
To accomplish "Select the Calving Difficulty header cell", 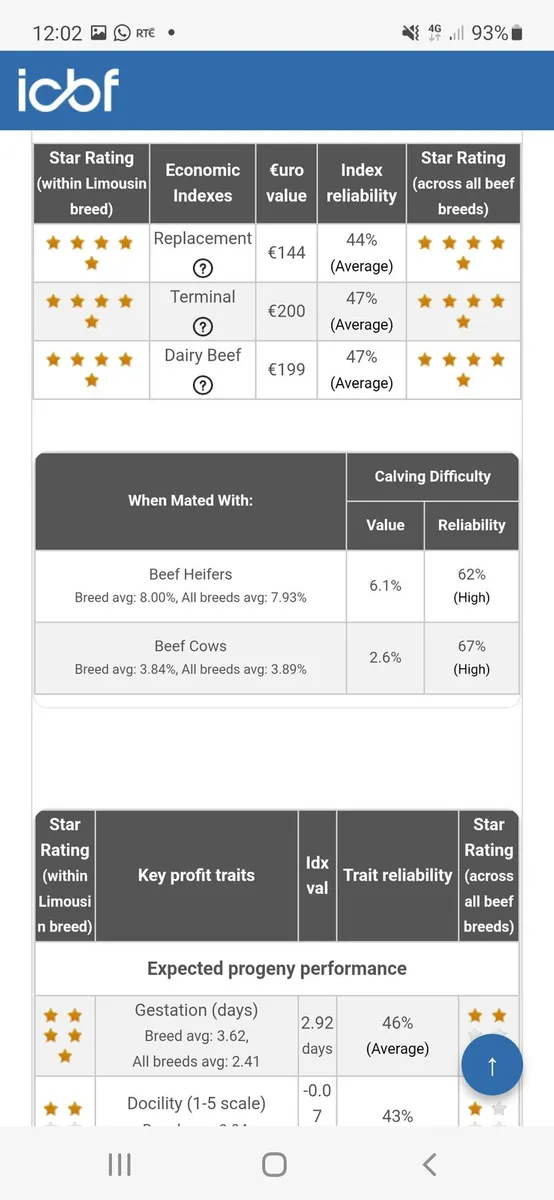I will [x=433, y=477].
